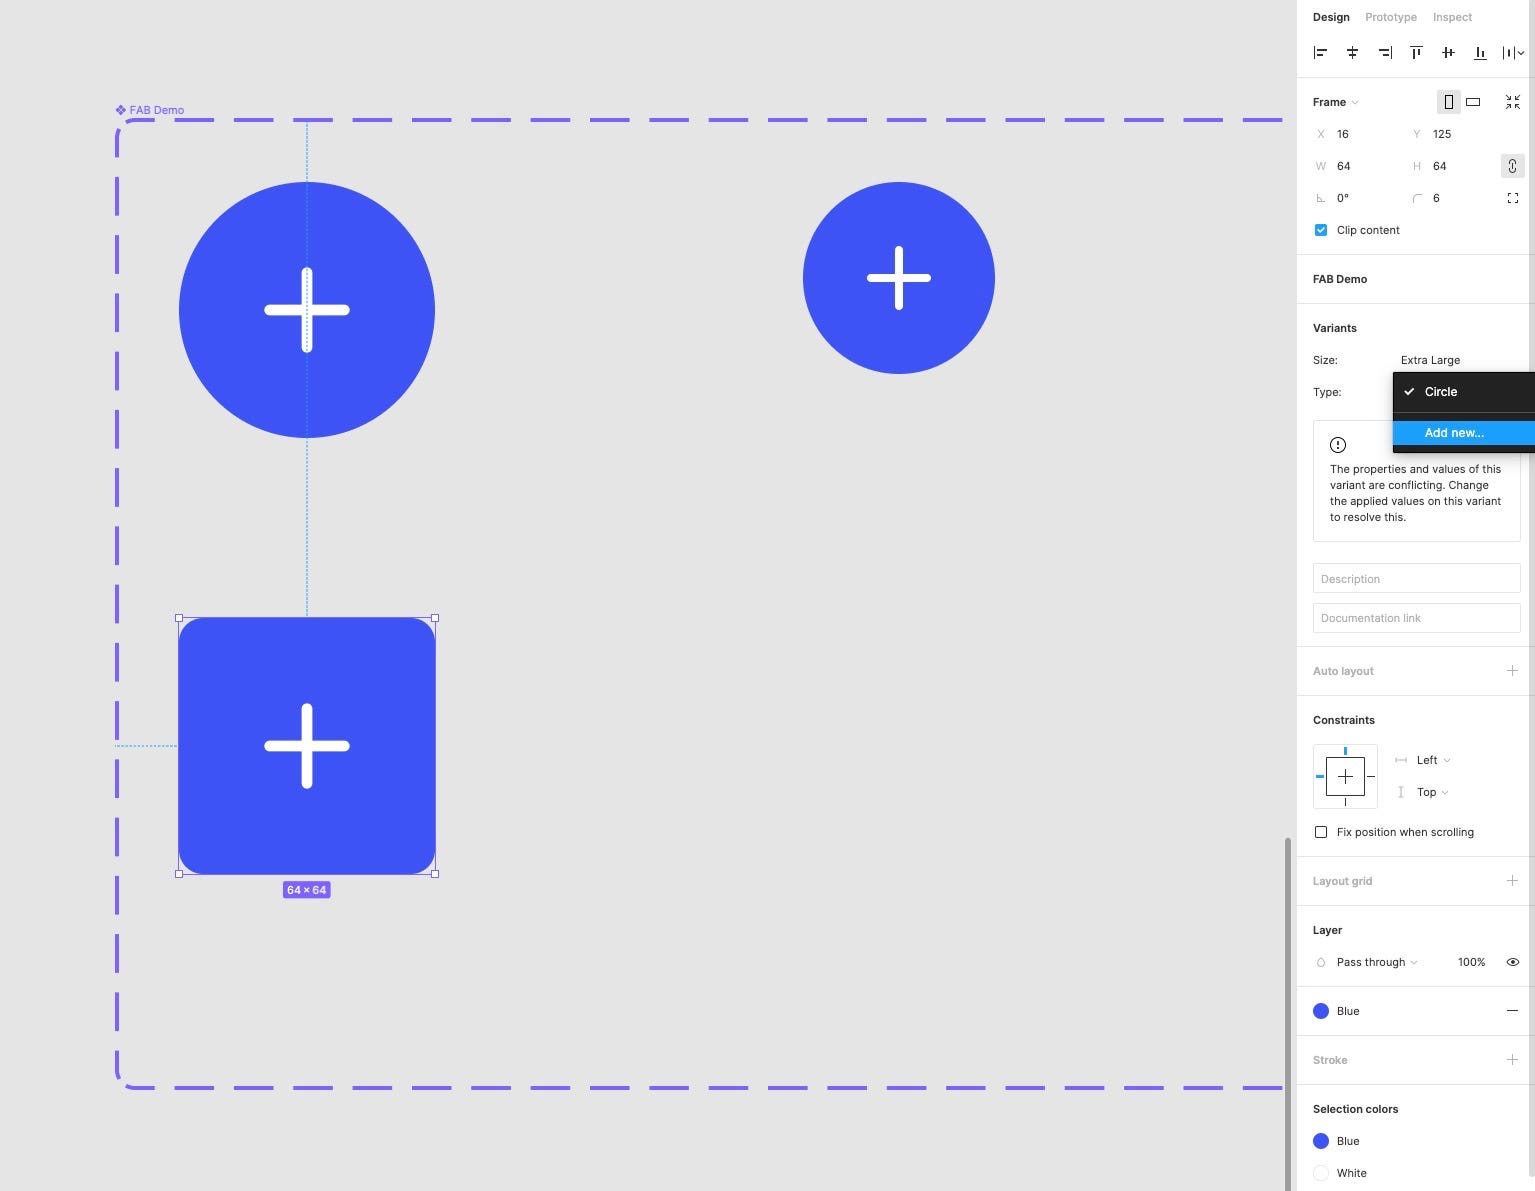1535x1191 pixels.
Task: Open the horizontal constraint Left dropdown
Action: [x=1433, y=760]
